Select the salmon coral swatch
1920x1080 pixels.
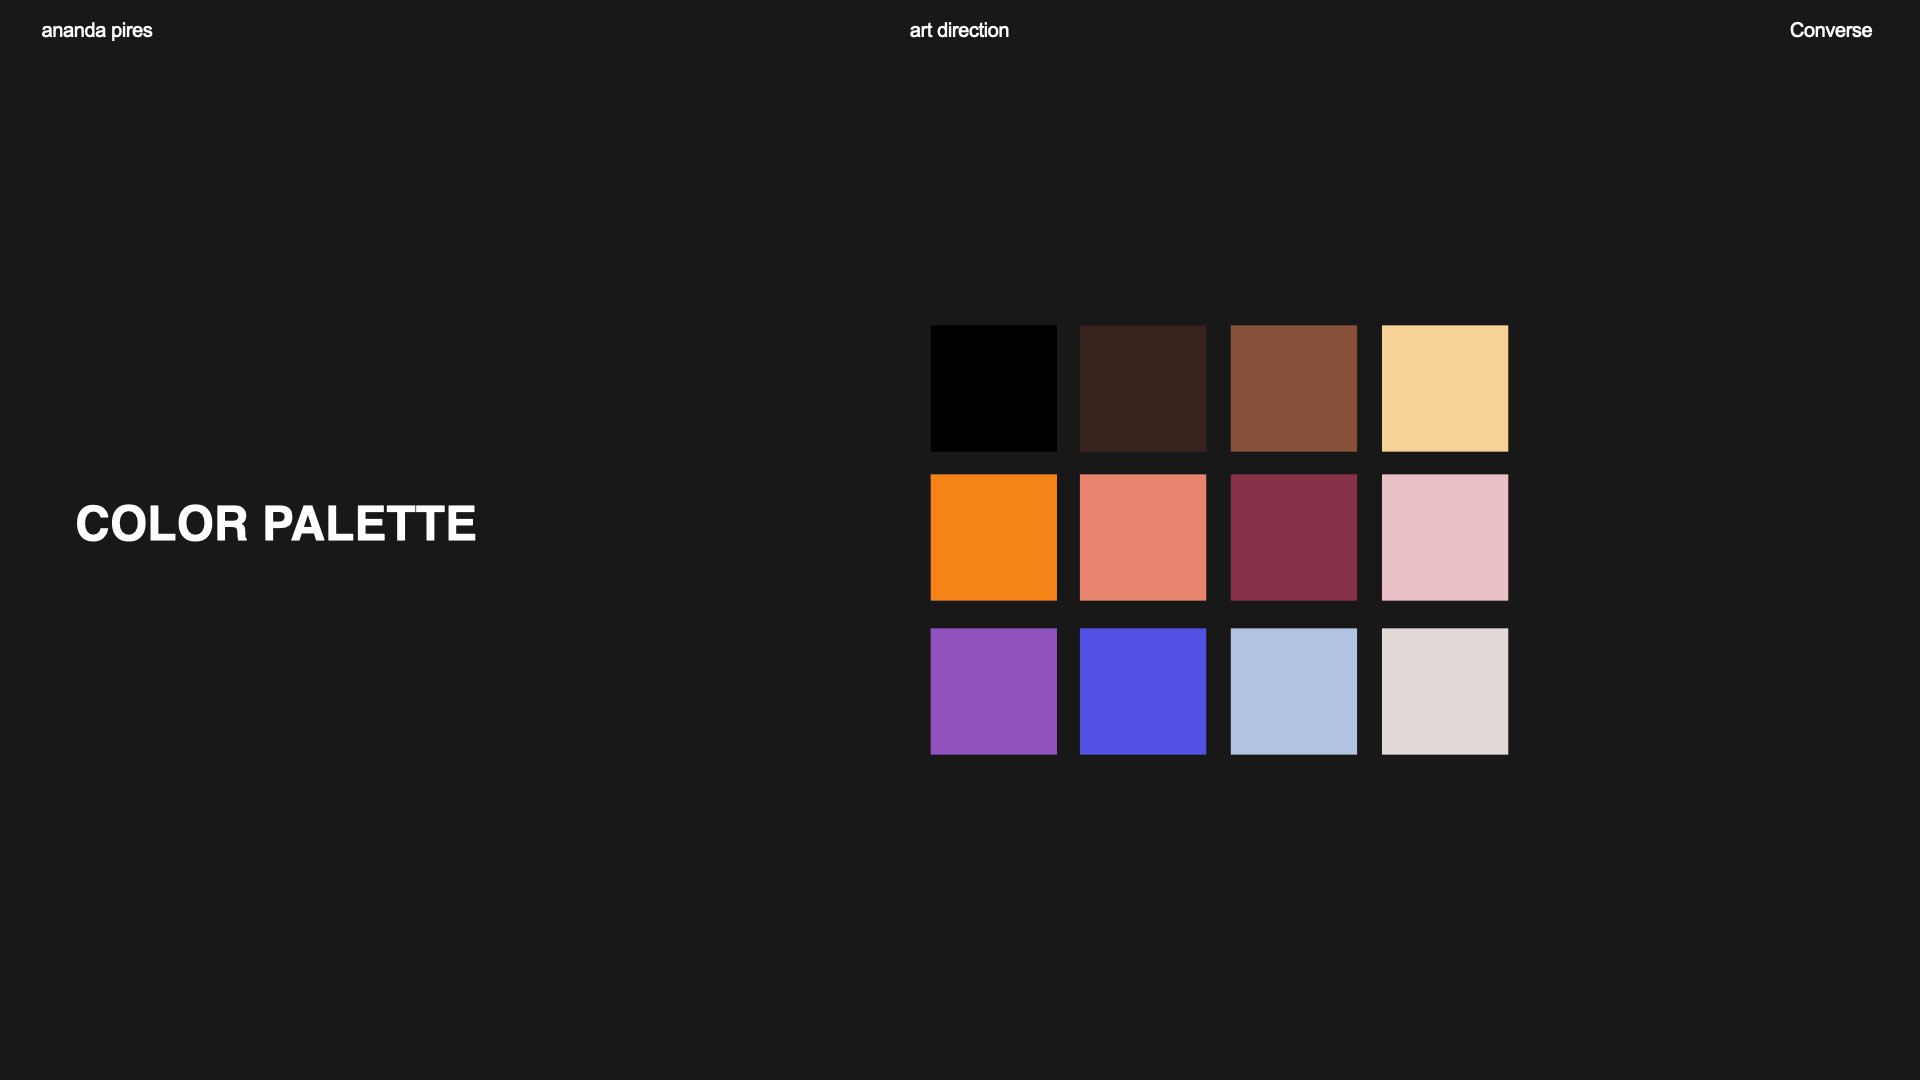[1143, 537]
